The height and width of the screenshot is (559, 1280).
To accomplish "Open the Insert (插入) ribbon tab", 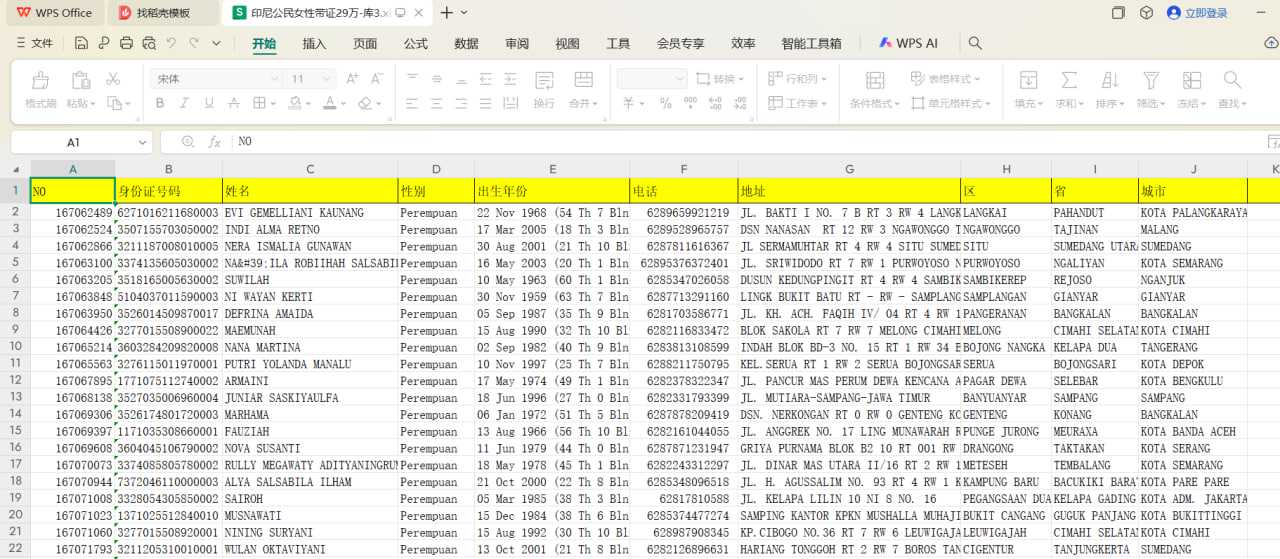I will click(x=314, y=43).
